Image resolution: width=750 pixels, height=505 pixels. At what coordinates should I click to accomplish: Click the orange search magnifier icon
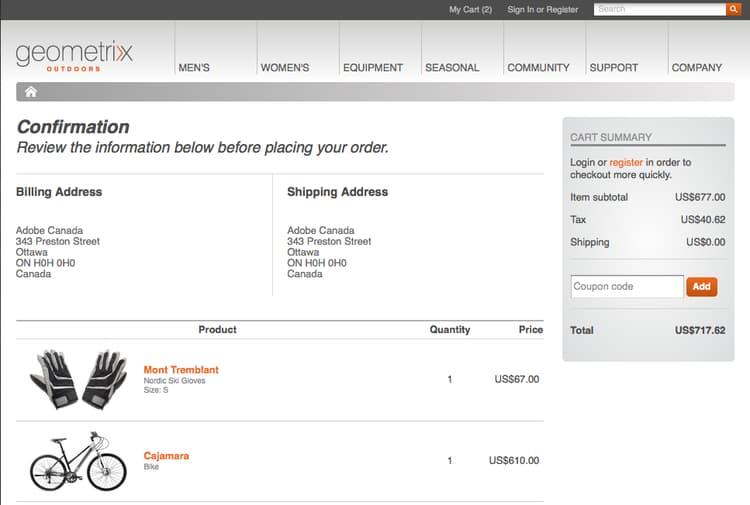[x=733, y=9]
